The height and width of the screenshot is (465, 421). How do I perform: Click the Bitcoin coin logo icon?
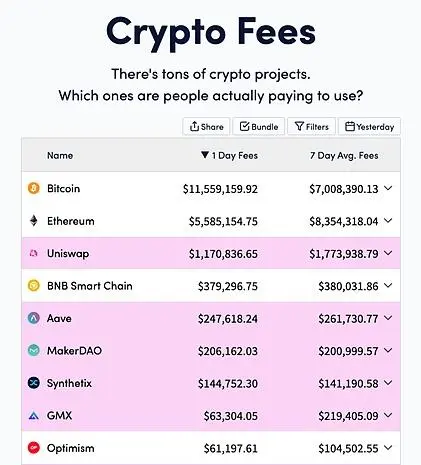click(33, 188)
